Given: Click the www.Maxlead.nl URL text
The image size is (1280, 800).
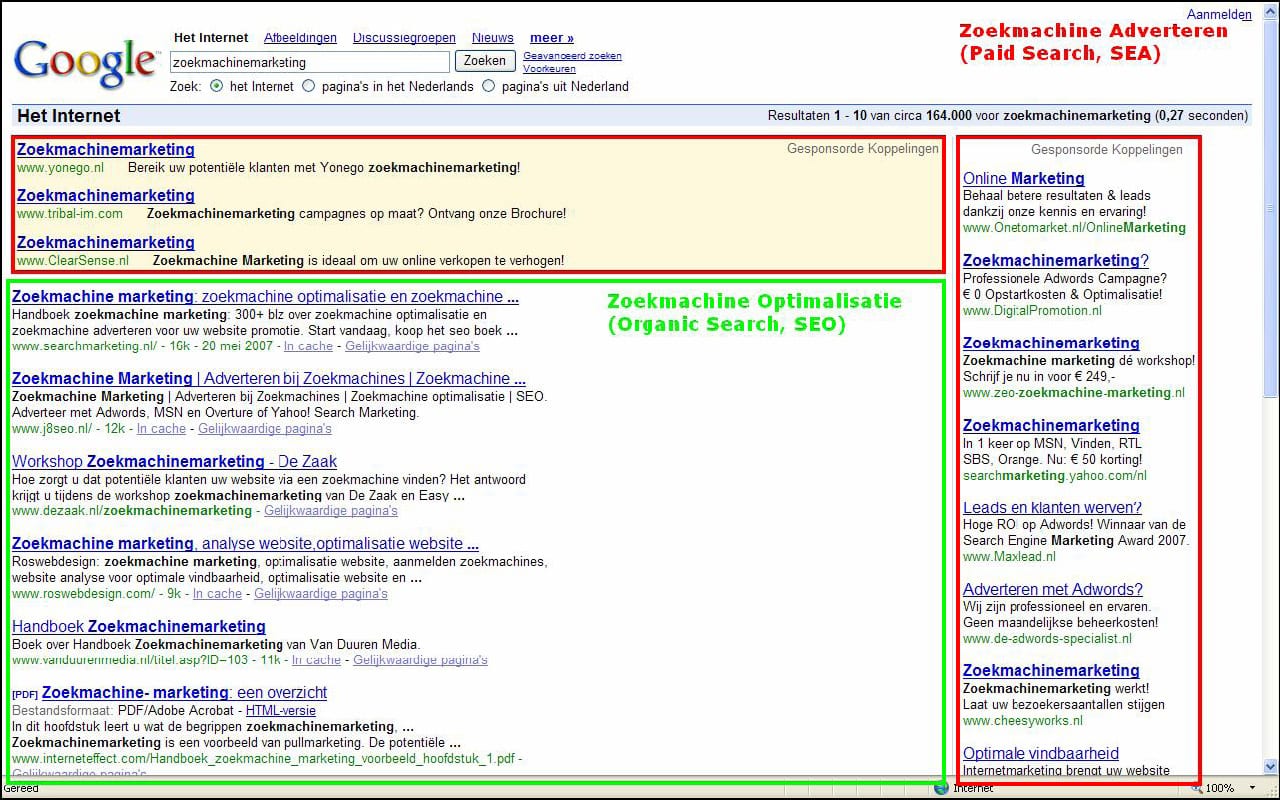Looking at the screenshot, I should tap(1008, 557).
